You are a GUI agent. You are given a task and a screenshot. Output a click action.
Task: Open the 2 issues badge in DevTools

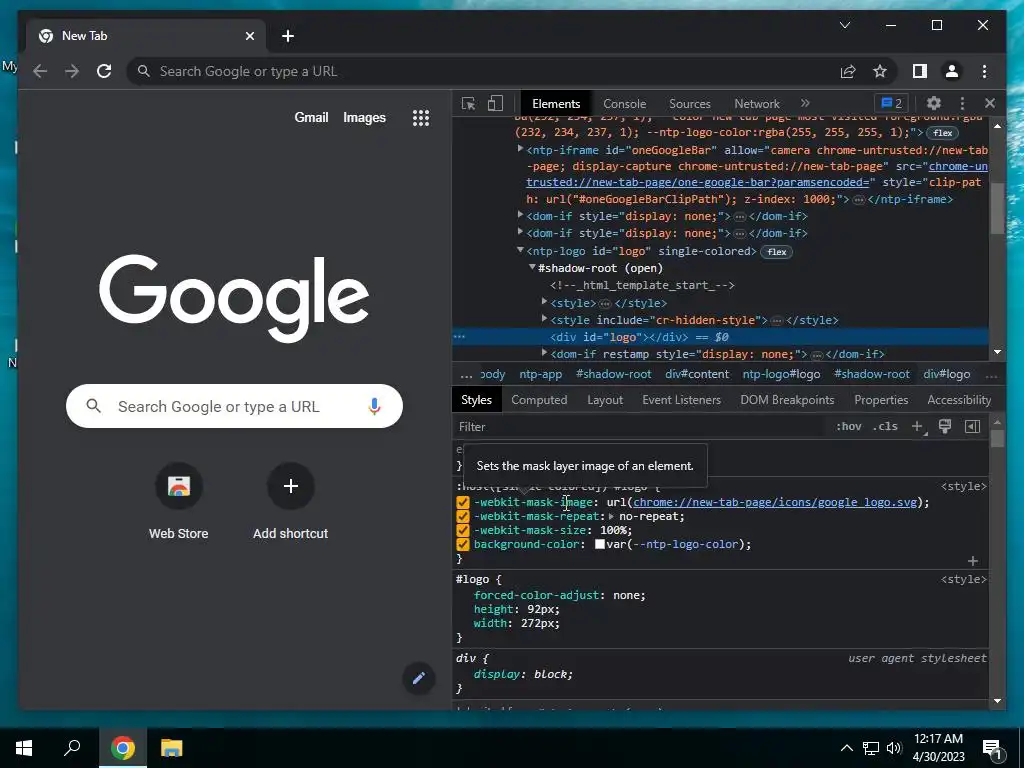(x=891, y=103)
